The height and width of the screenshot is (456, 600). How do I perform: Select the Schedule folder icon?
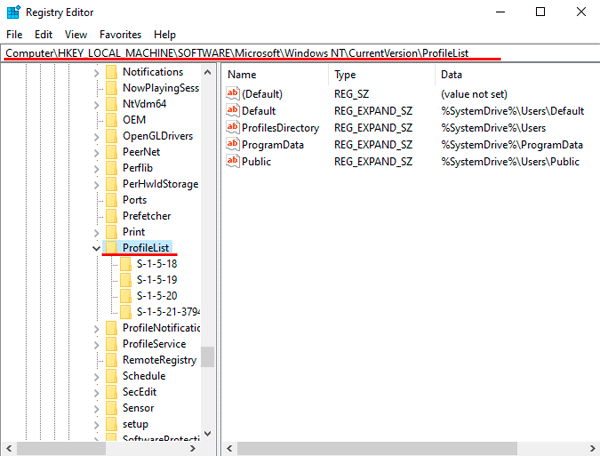(x=111, y=376)
